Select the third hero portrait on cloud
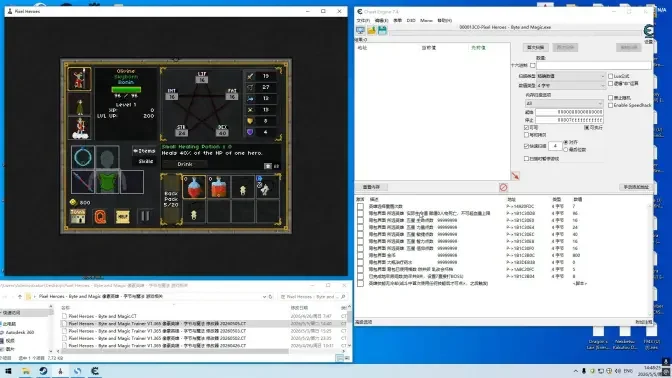 coord(79,128)
